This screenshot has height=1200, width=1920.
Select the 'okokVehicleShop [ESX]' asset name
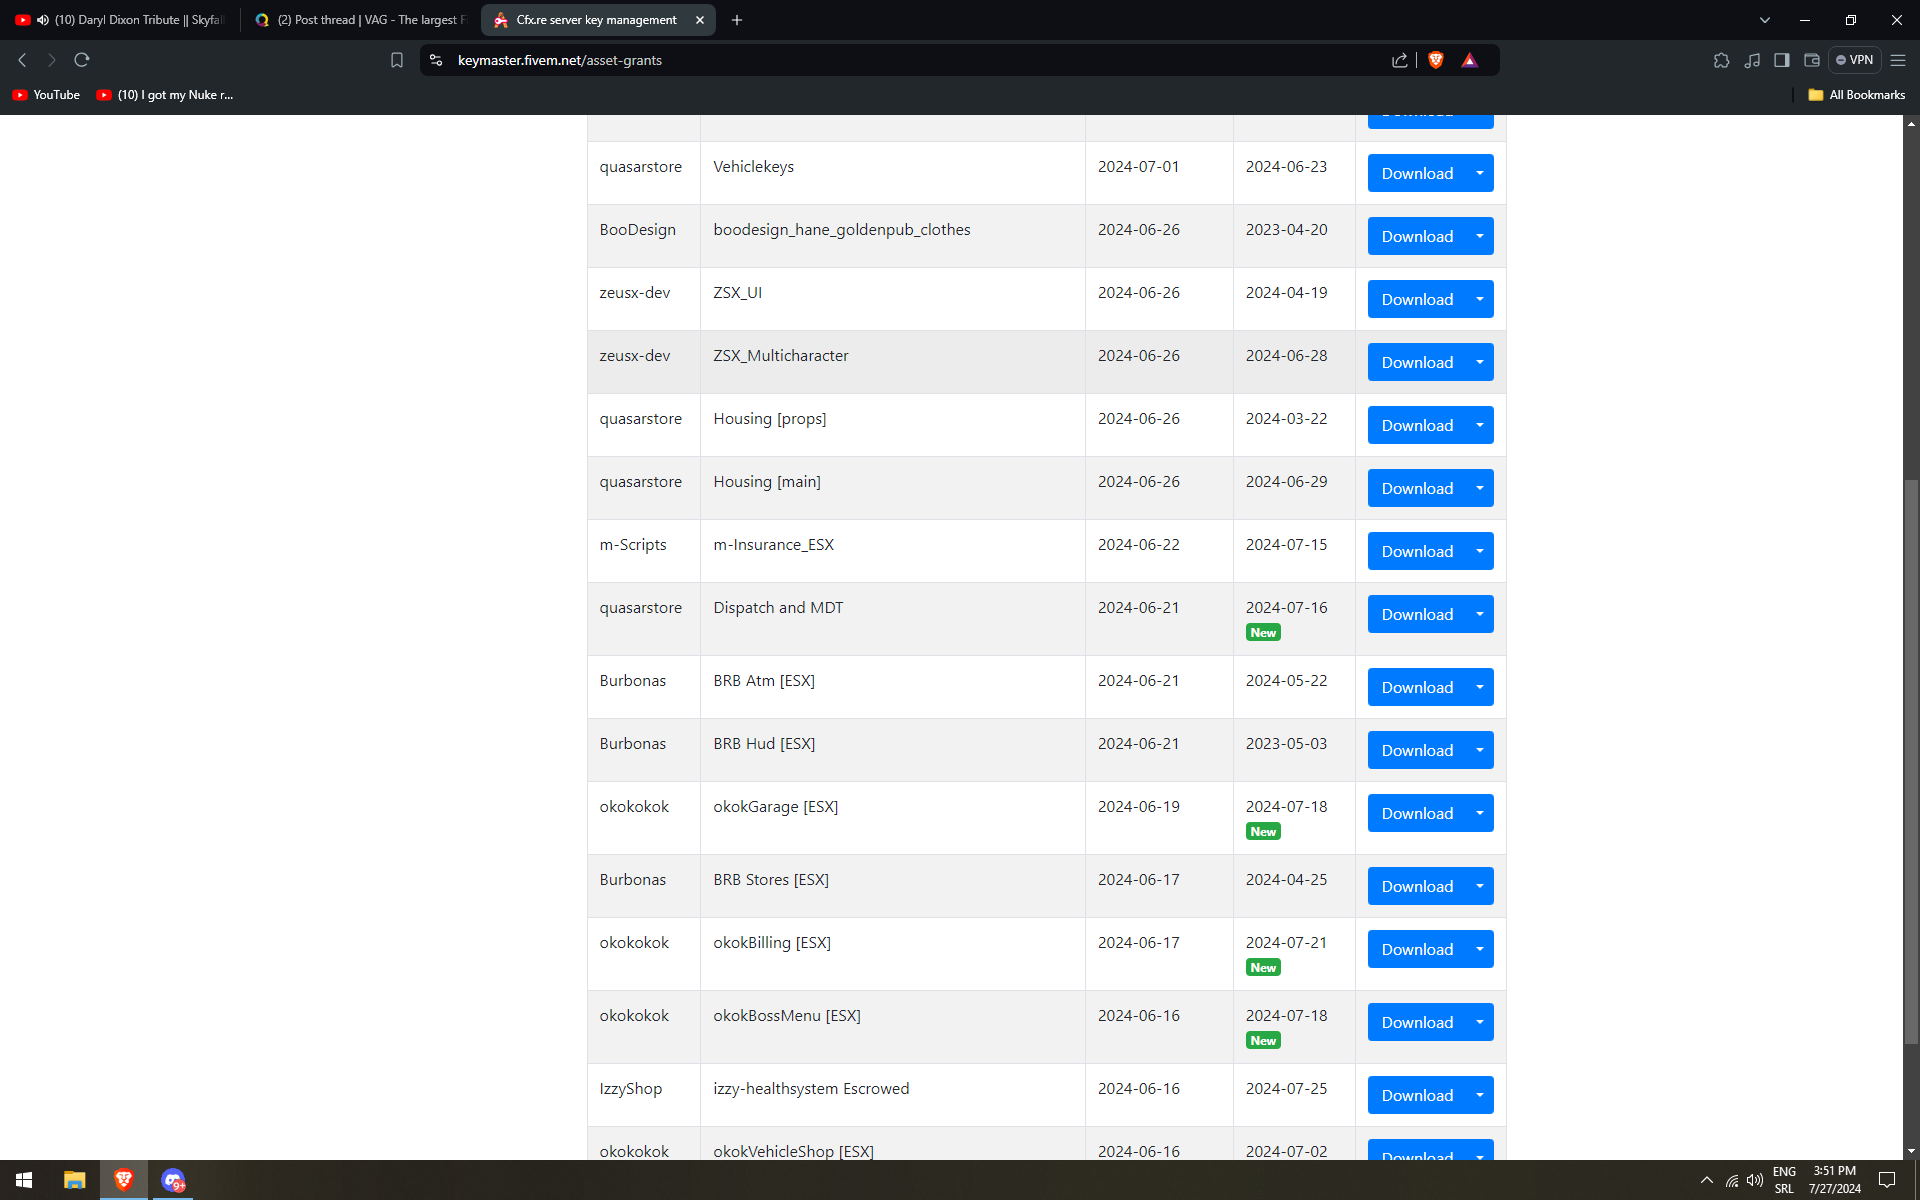pos(793,1151)
